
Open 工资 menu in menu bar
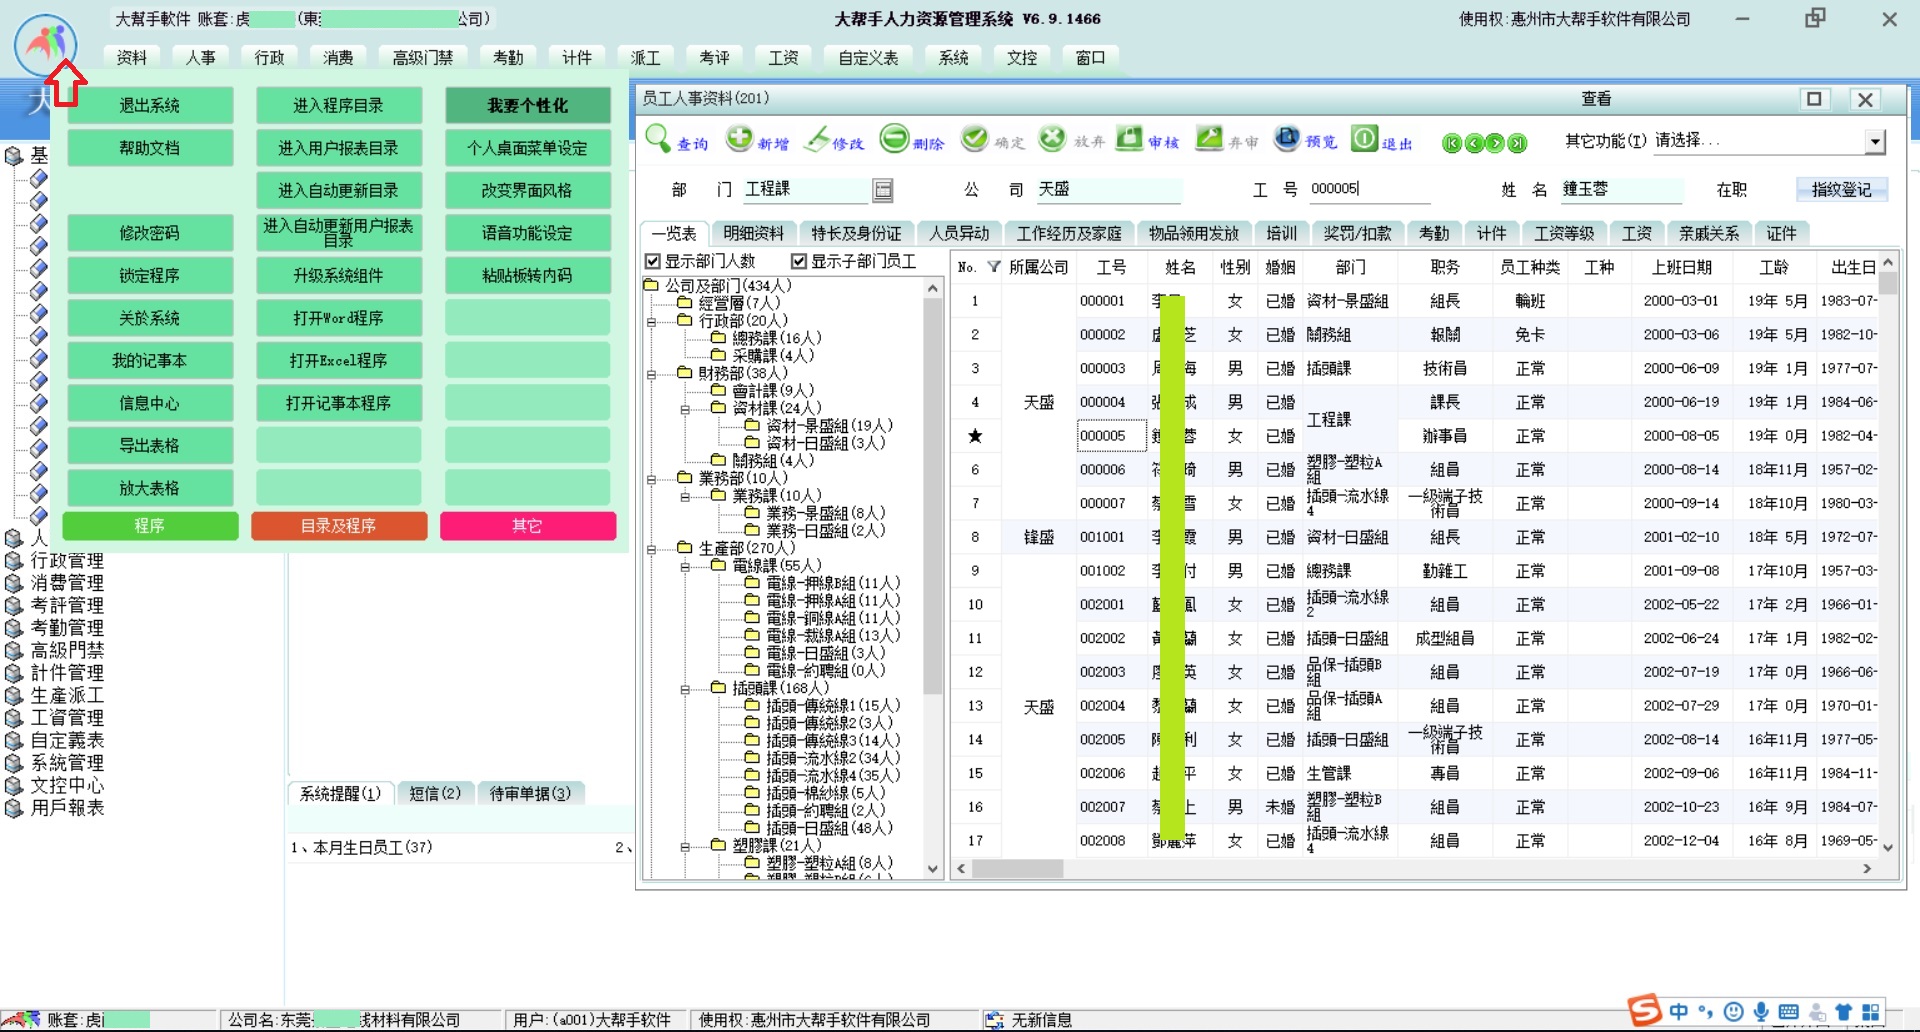coord(783,58)
